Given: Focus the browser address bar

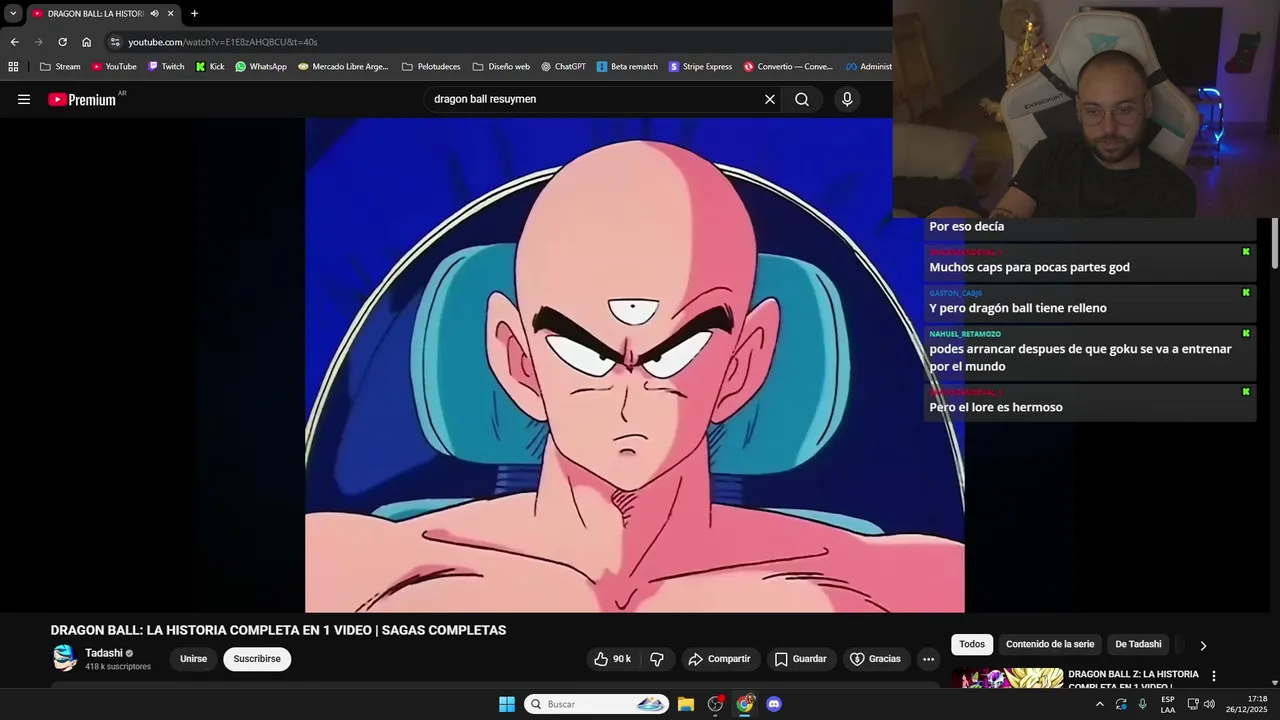Looking at the screenshot, I should pos(500,42).
